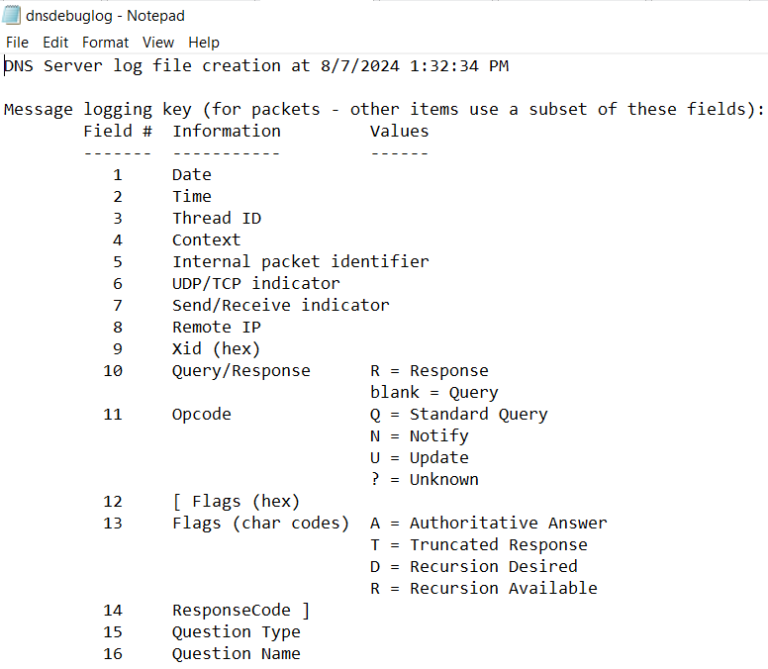The width and height of the screenshot is (768, 669).
Task: Open the View menu
Action: pos(158,43)
